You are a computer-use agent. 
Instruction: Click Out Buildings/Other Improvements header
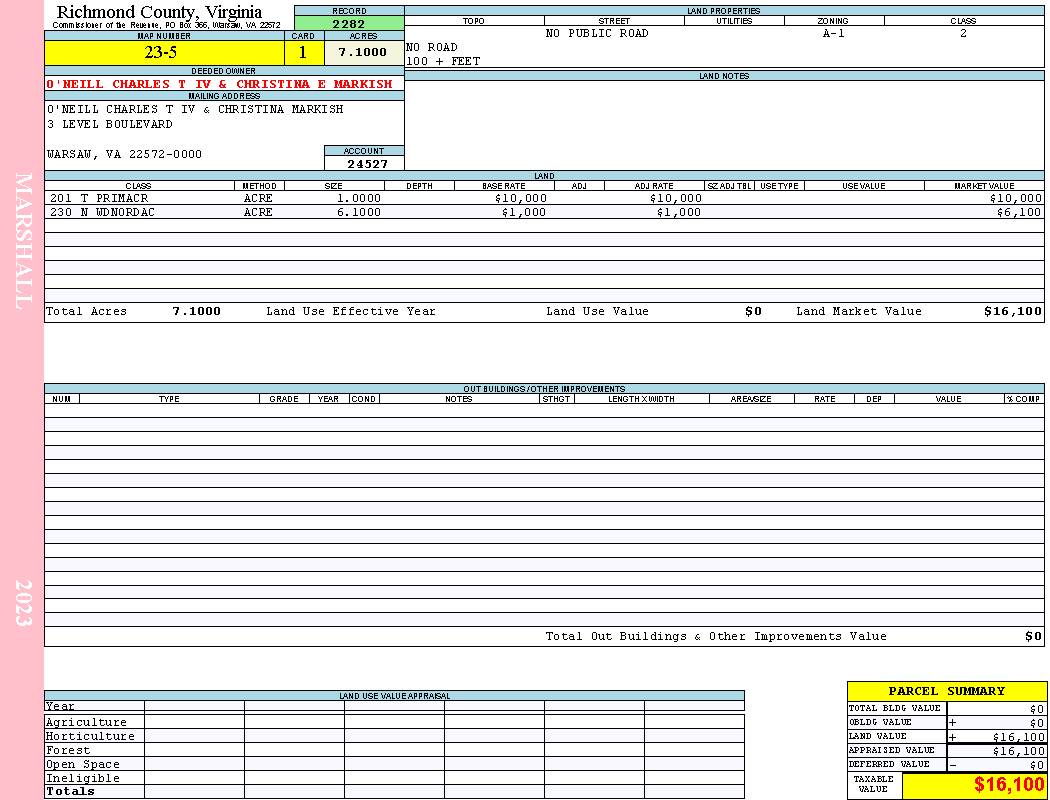tap(544, 389)
